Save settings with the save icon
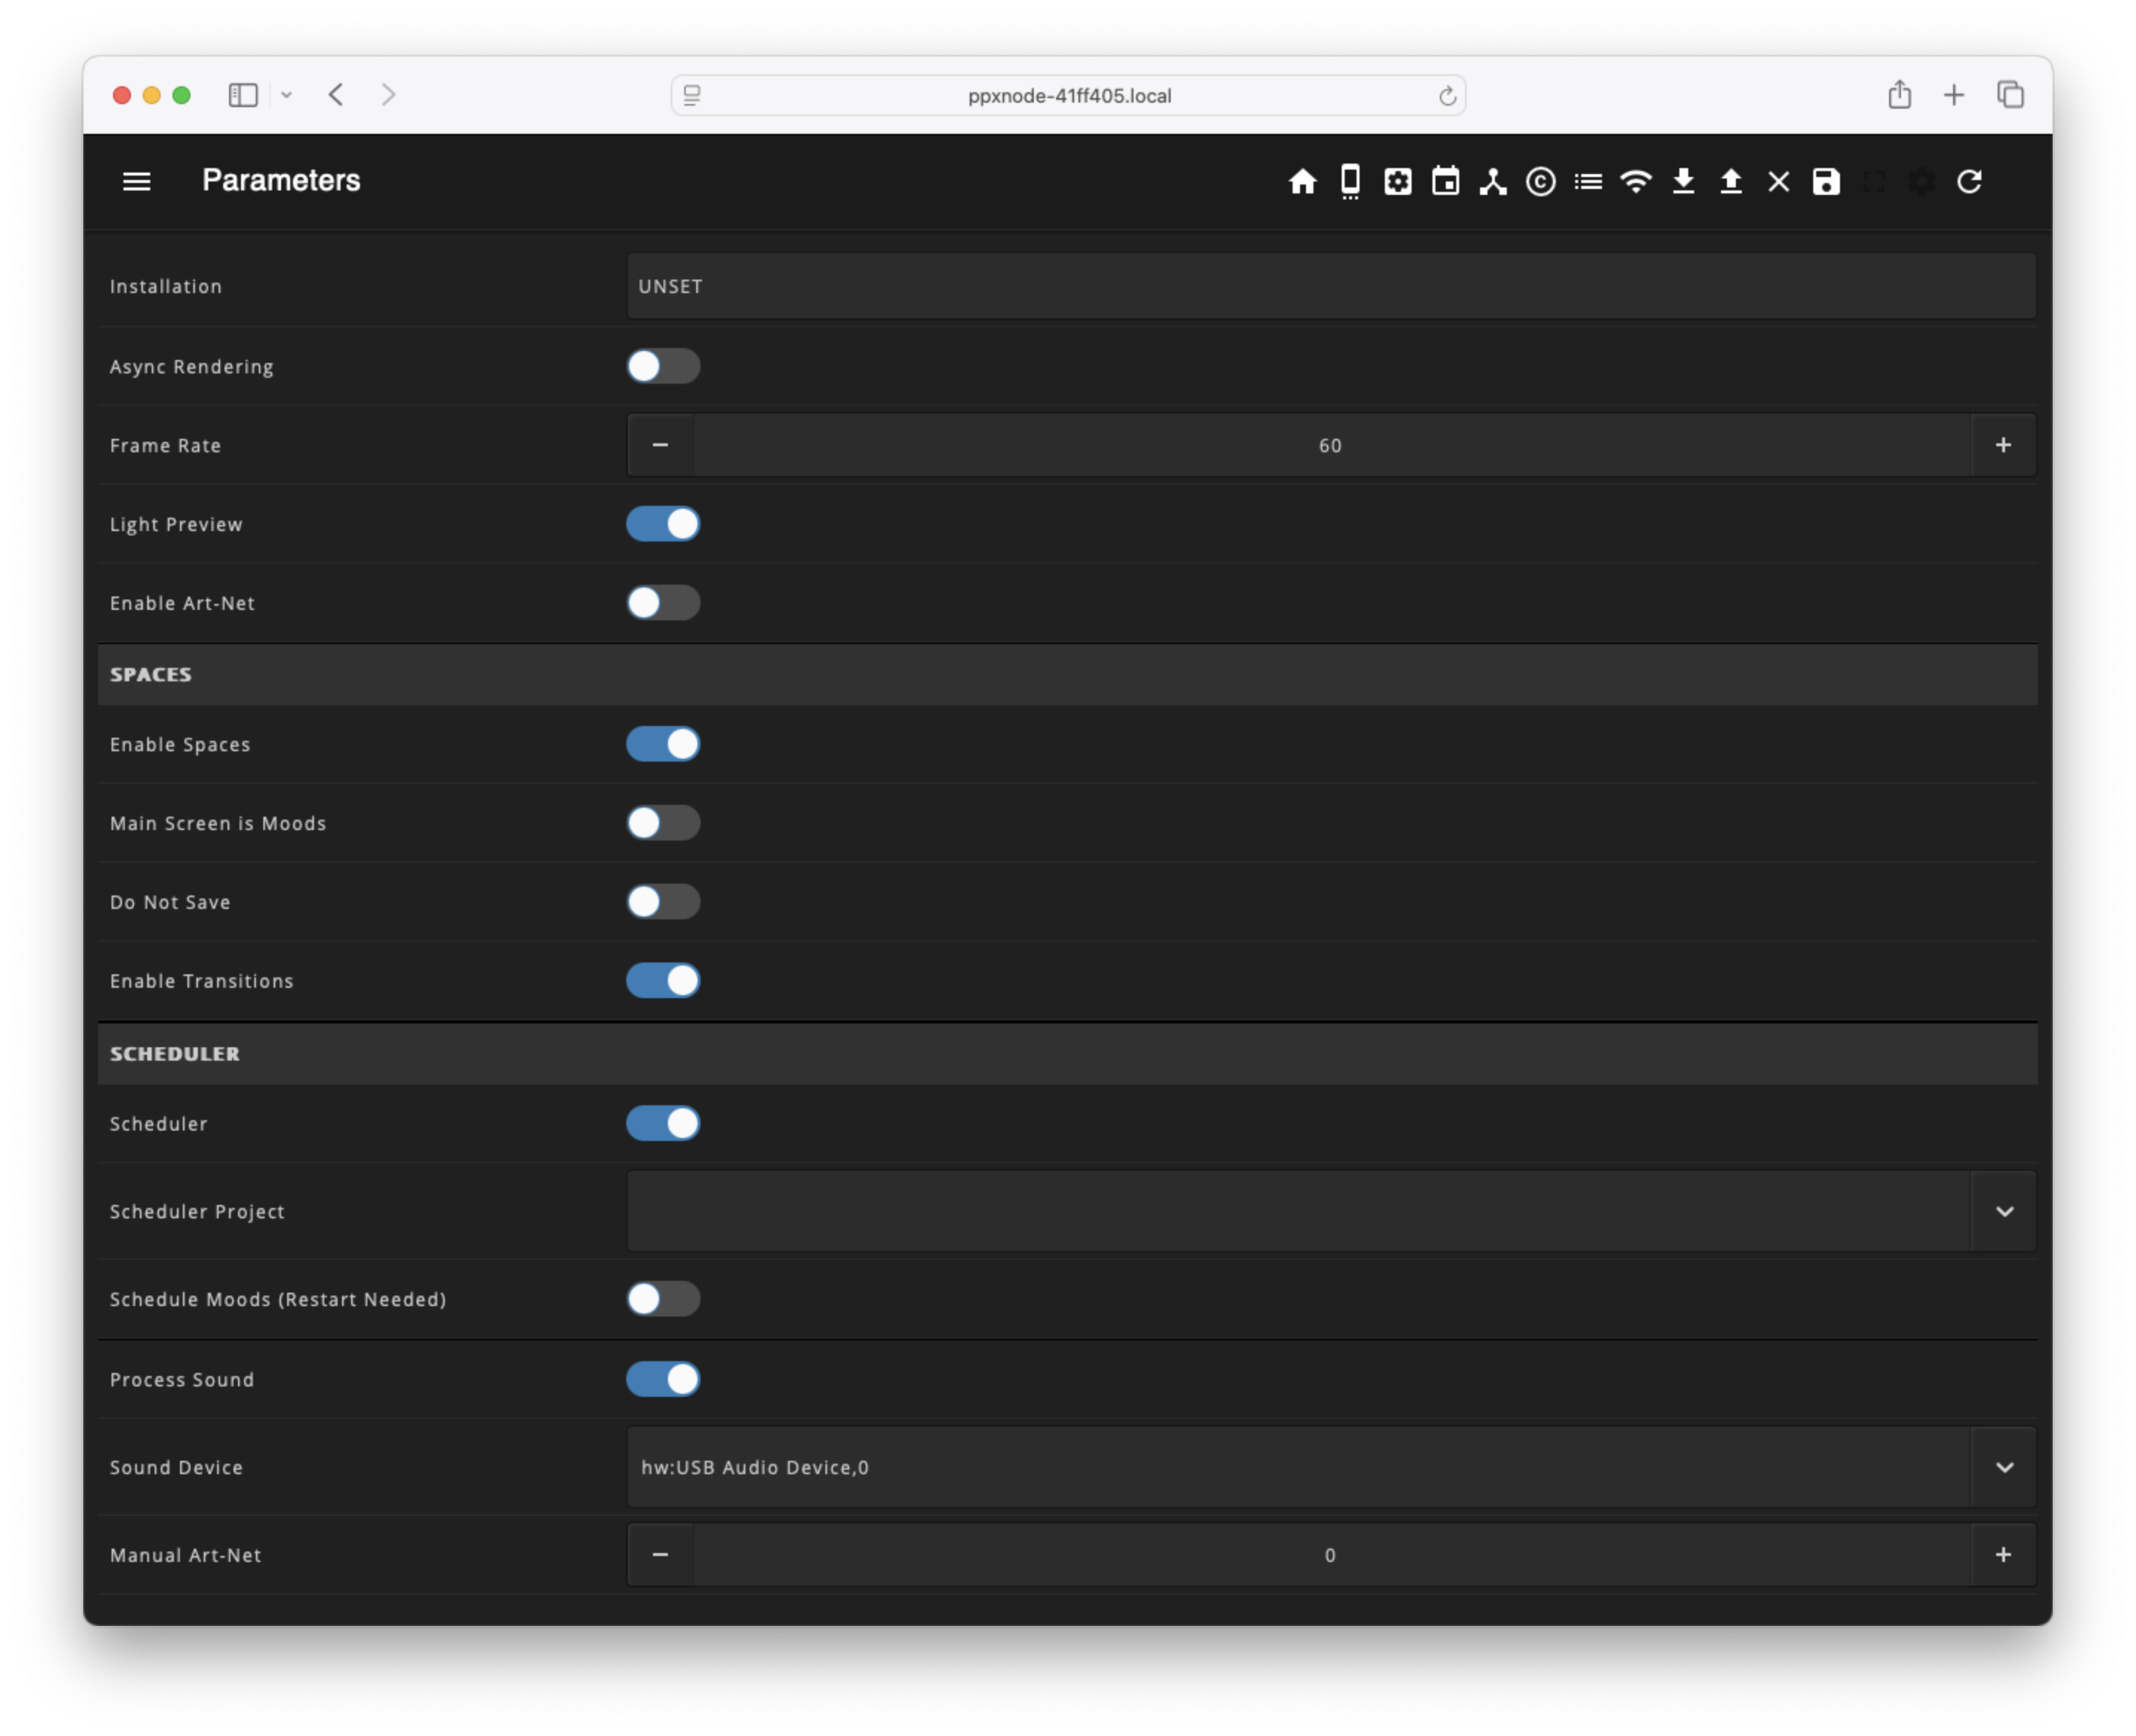 1825,181
